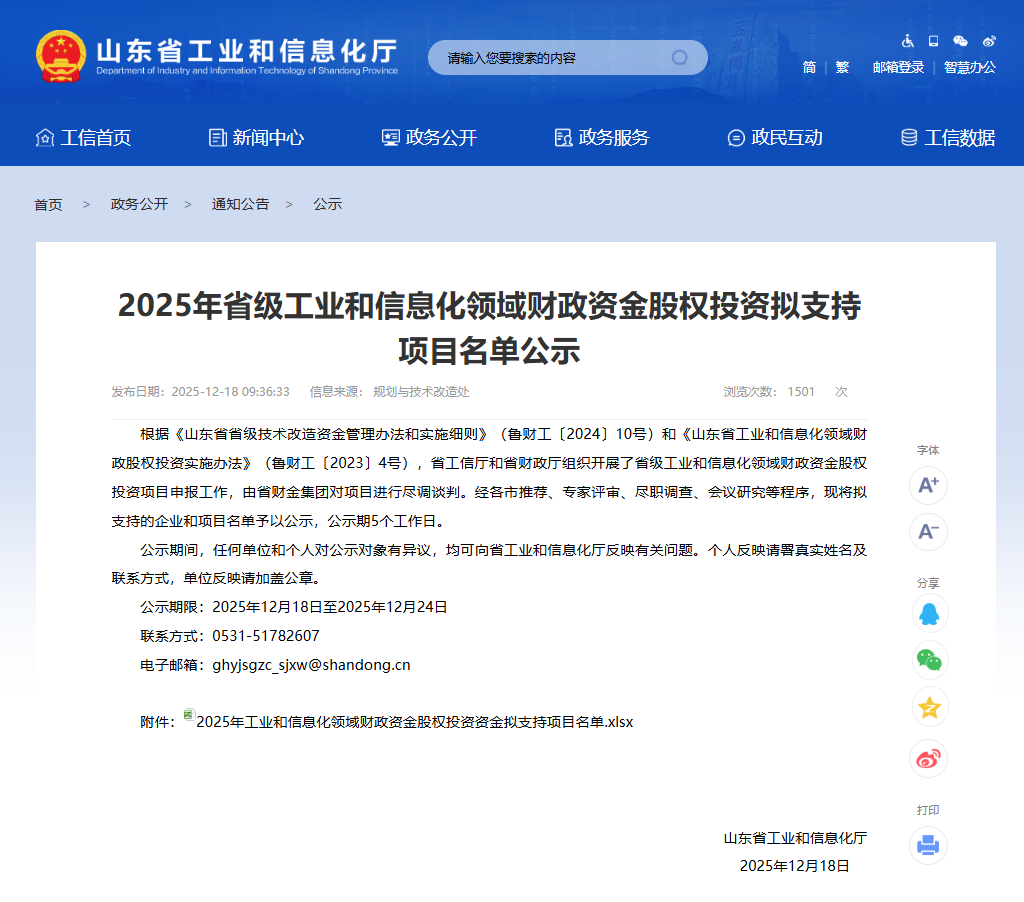Switch to Simplified Chinese (简)
Screen dimensions: 1024x902
[x=809, y=67]
